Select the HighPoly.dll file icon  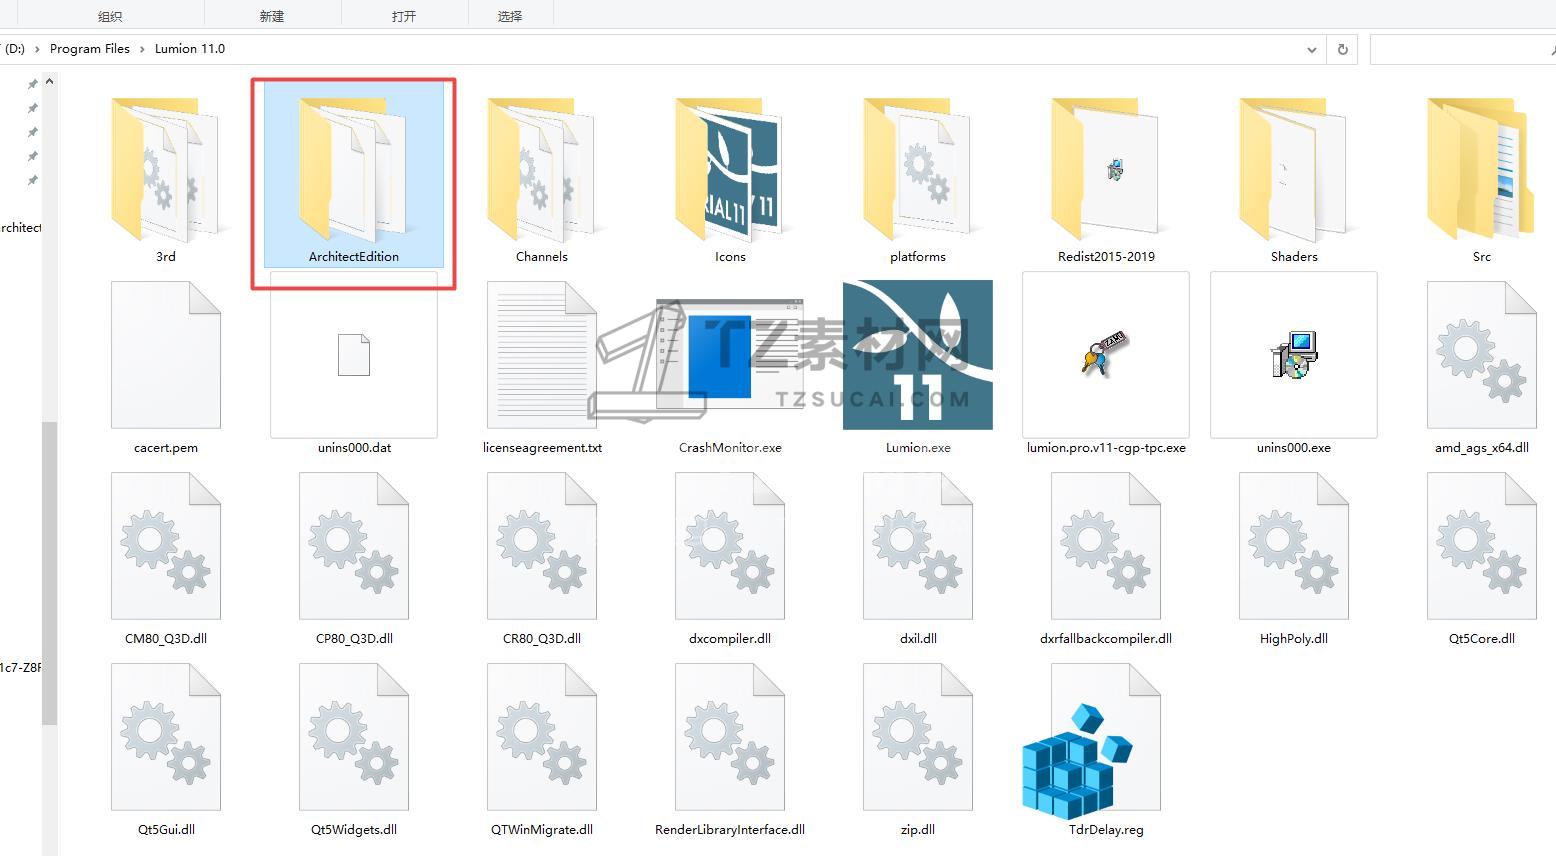point(1294,546)
